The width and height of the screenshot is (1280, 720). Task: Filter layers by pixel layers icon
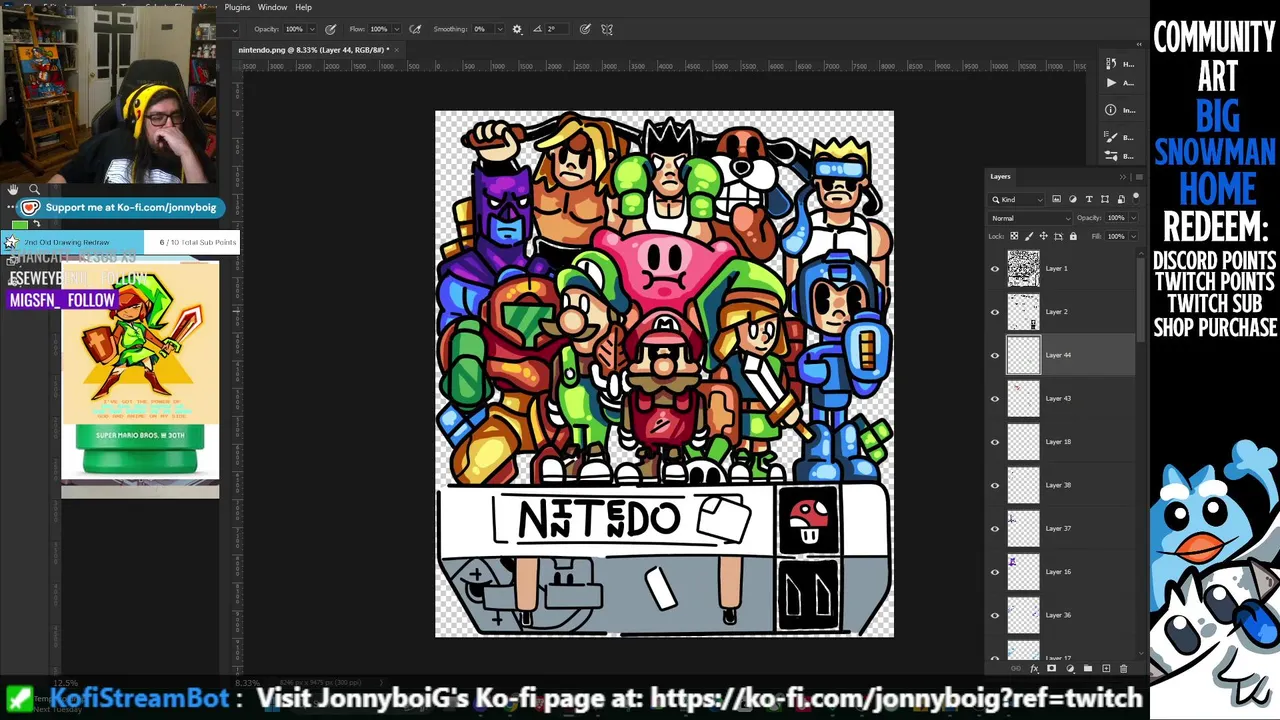point(1056,199)
